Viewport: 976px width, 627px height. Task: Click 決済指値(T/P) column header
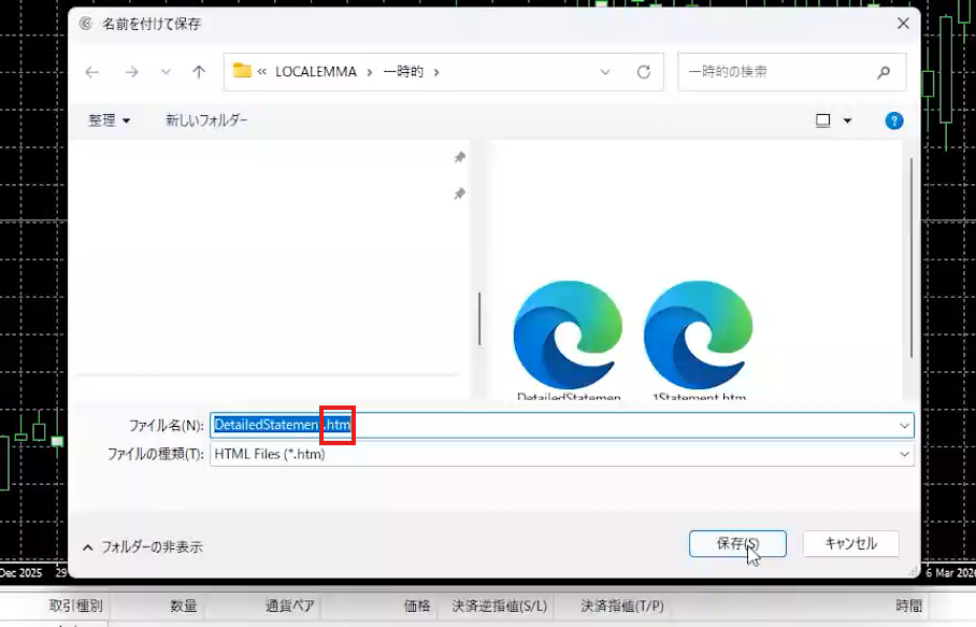click(x=622, y=605)
